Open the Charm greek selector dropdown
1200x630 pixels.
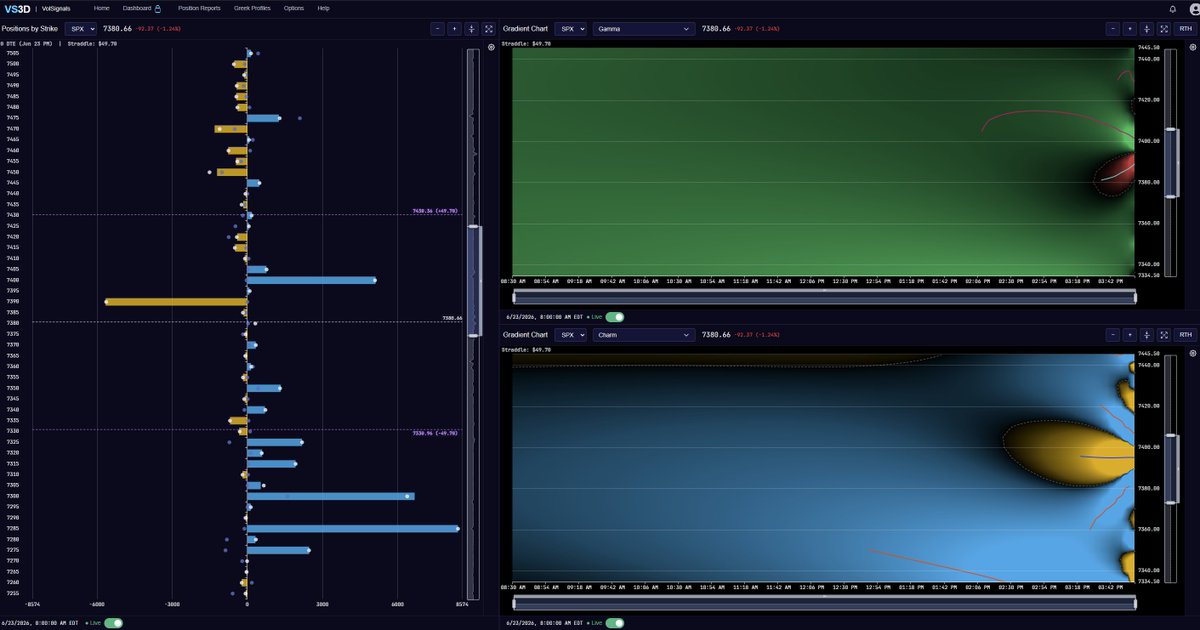(x=643, y=335)
